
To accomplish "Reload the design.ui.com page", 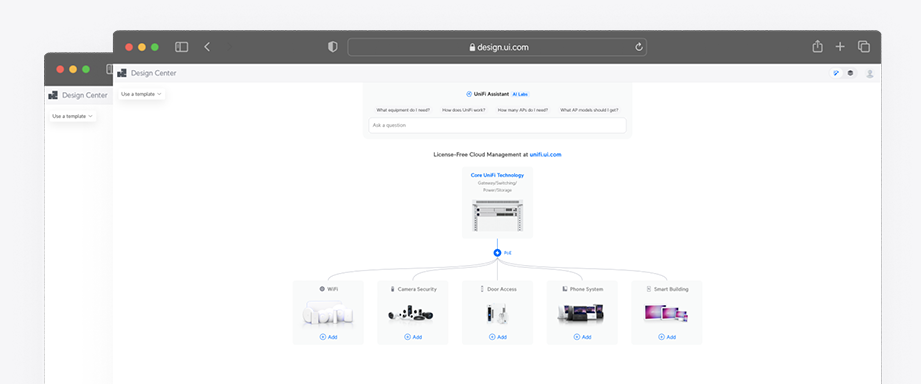I will 638,47.
